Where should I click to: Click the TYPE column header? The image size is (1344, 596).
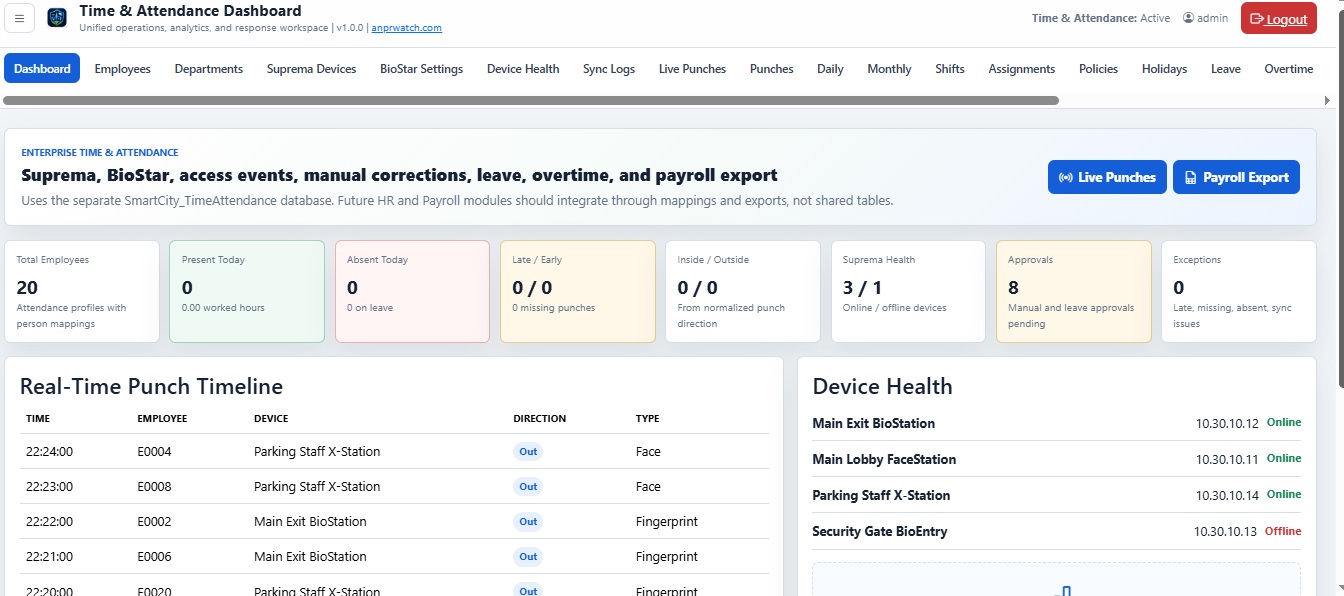tap(647, 419)
